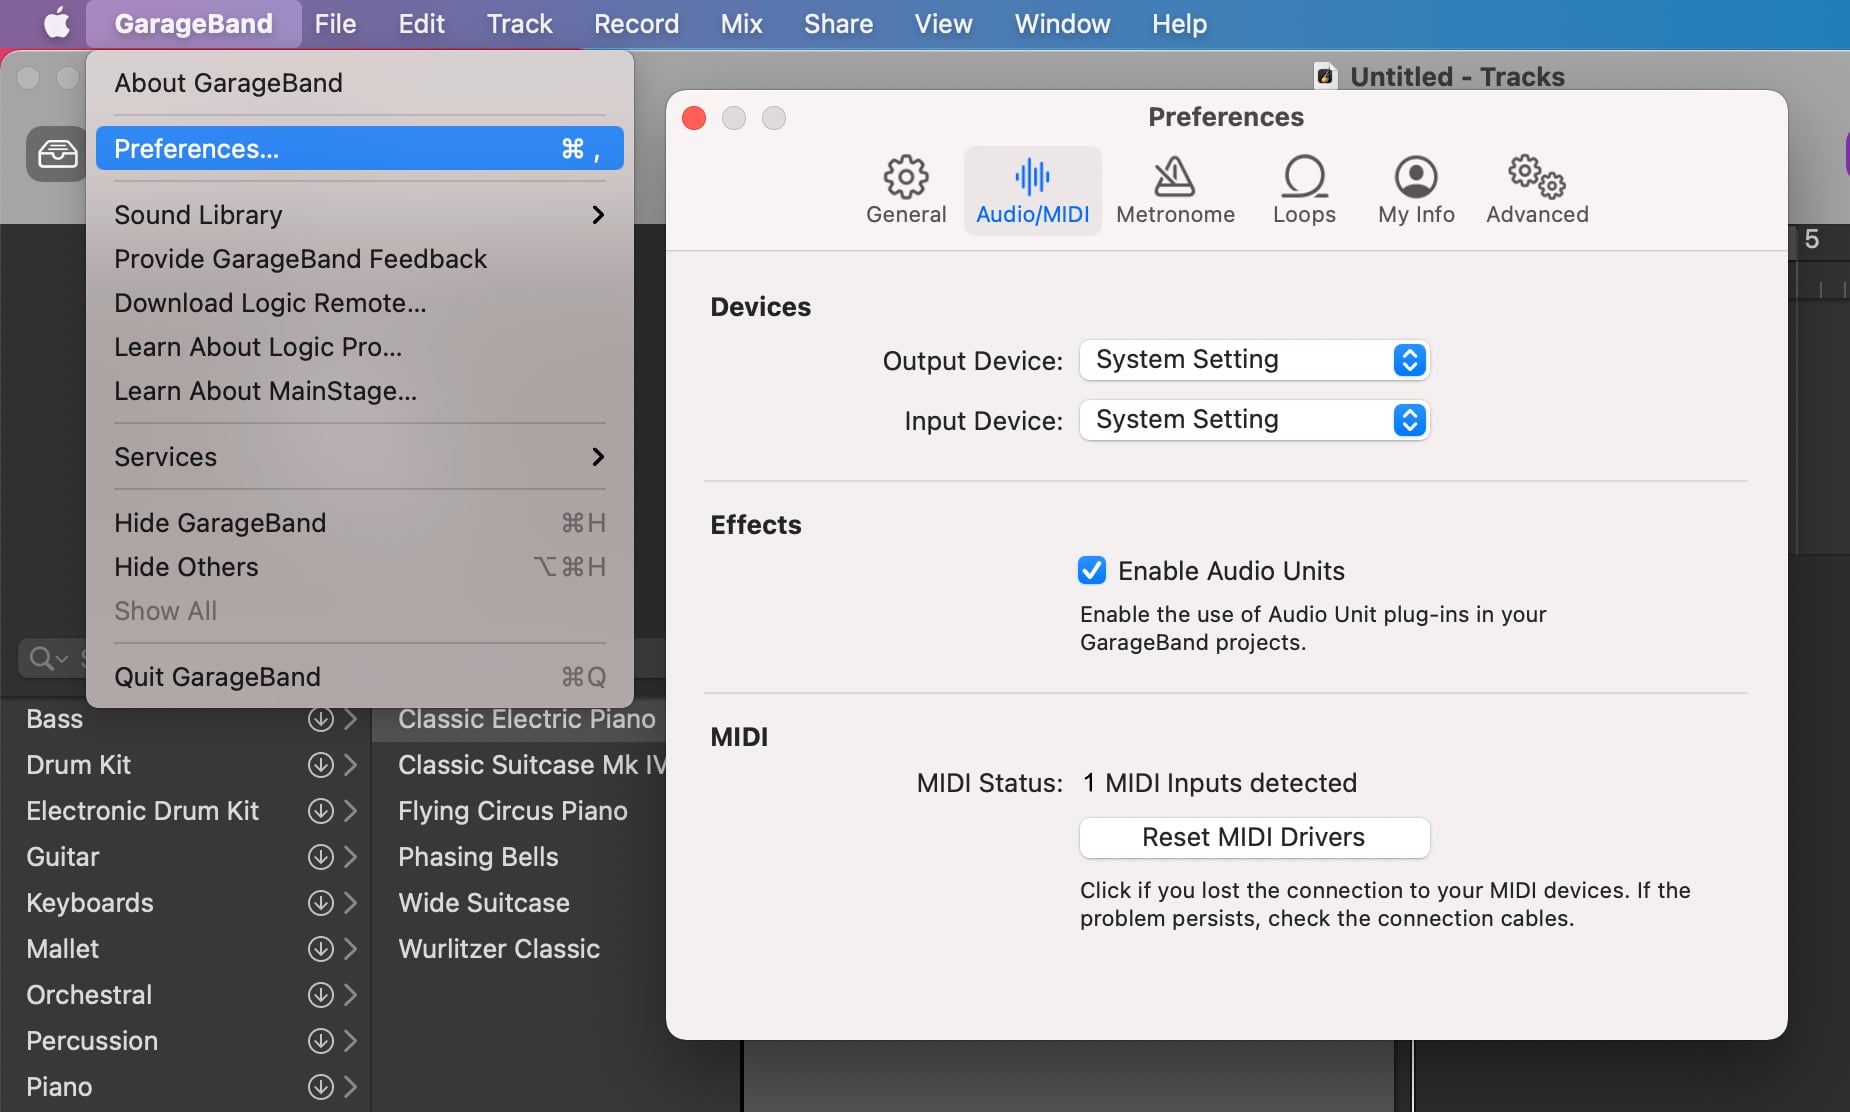Download Percussion sounds

click(x=320, y=1041)
